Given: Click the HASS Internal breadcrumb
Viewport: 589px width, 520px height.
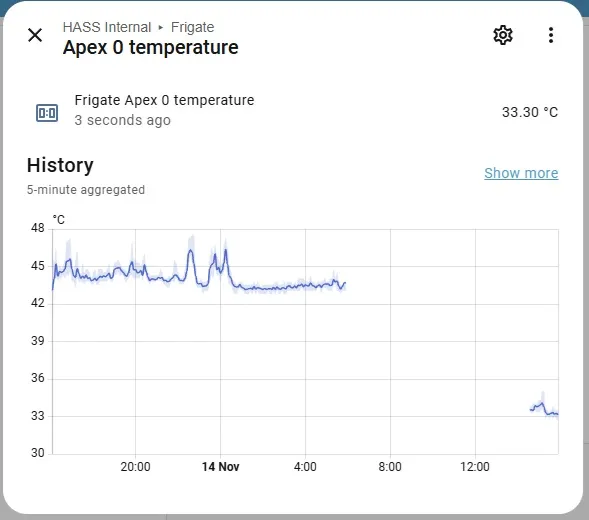Looking at the screenshot, I should tap(107, 27).
